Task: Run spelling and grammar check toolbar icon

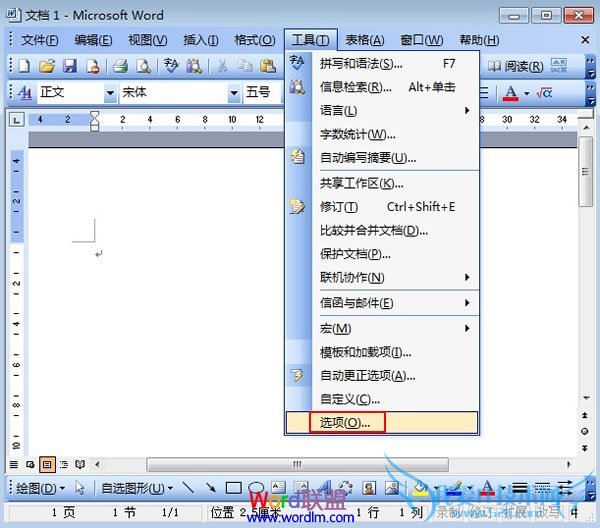Action: coord(171,66)
